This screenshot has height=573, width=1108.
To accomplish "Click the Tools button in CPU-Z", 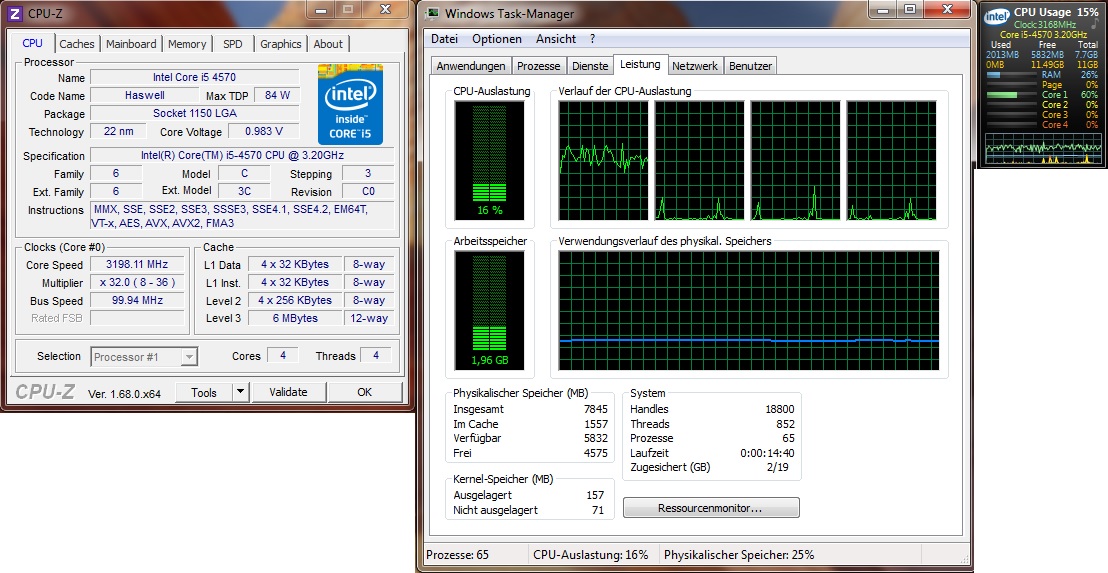I will coord(204,392).
